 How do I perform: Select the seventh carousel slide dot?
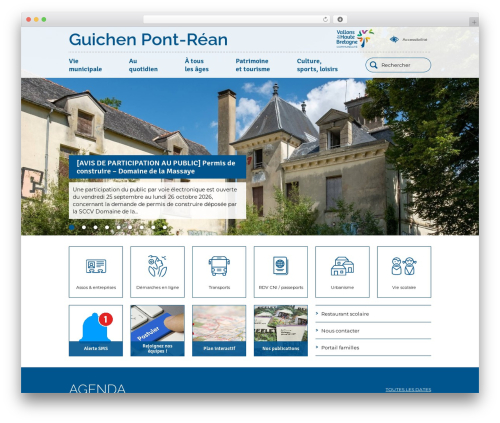click(142, 227)
